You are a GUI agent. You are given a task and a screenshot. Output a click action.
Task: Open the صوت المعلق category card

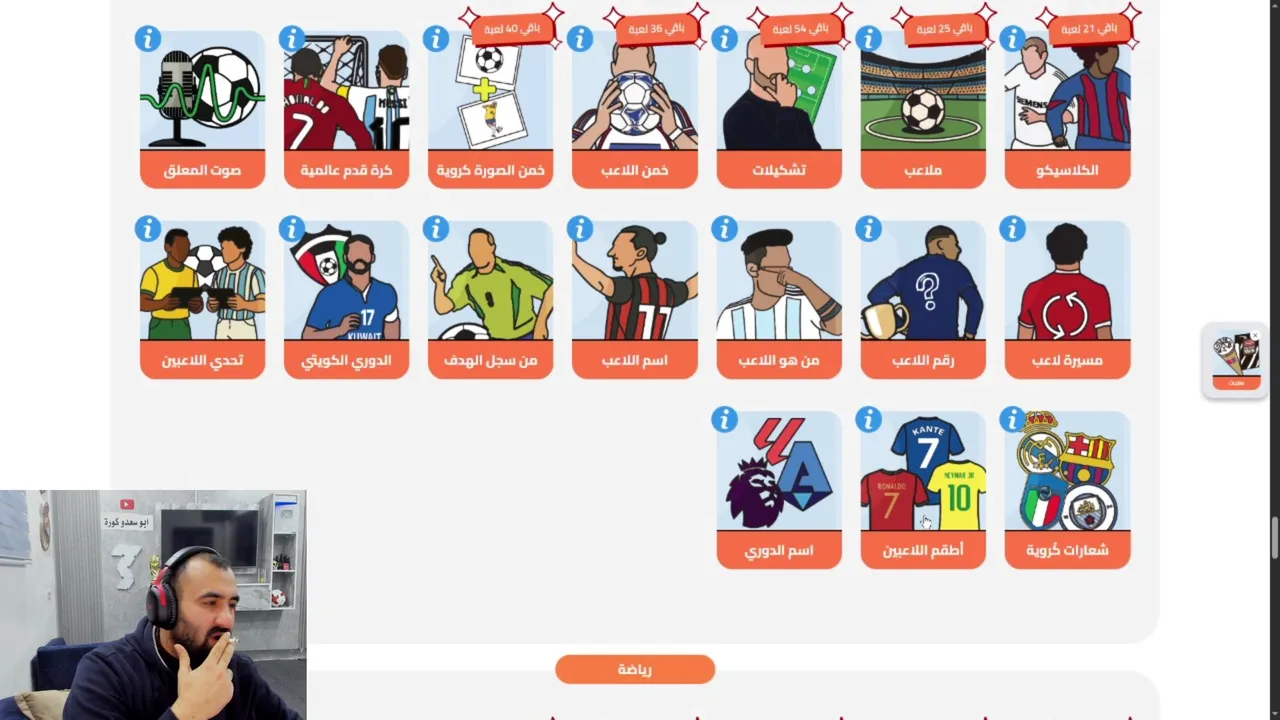(x=202, y=109)
